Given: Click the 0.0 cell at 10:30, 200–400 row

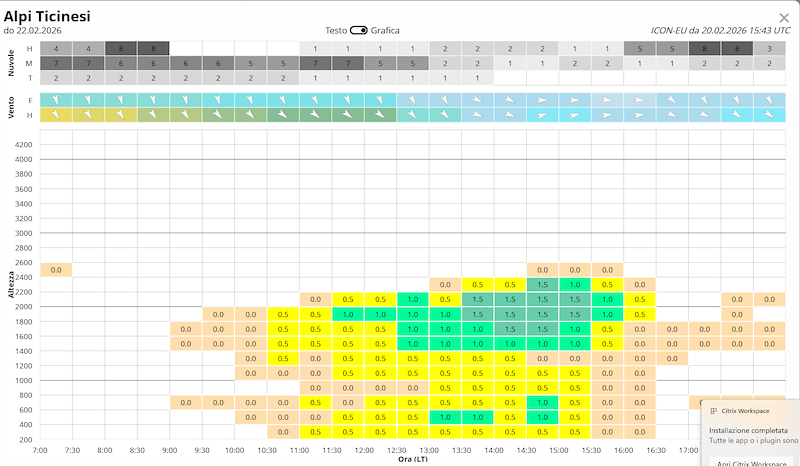Looking at the screenshot, I should (x=283, y=432).
